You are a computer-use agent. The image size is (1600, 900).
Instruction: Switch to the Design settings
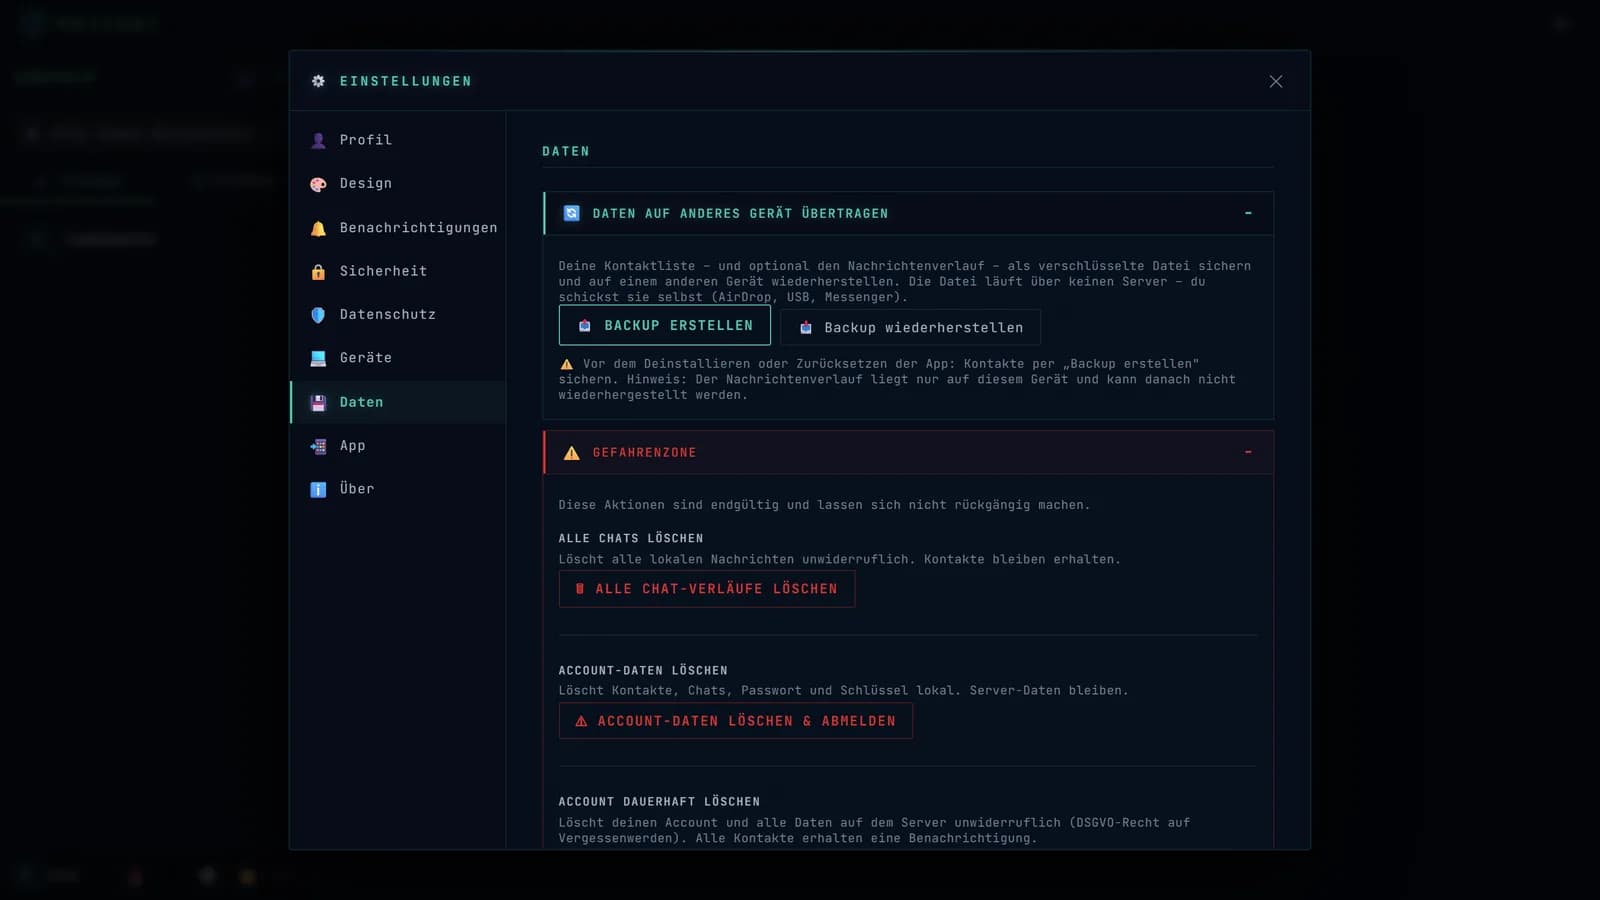pyautogui.click(x=398, y=184)
